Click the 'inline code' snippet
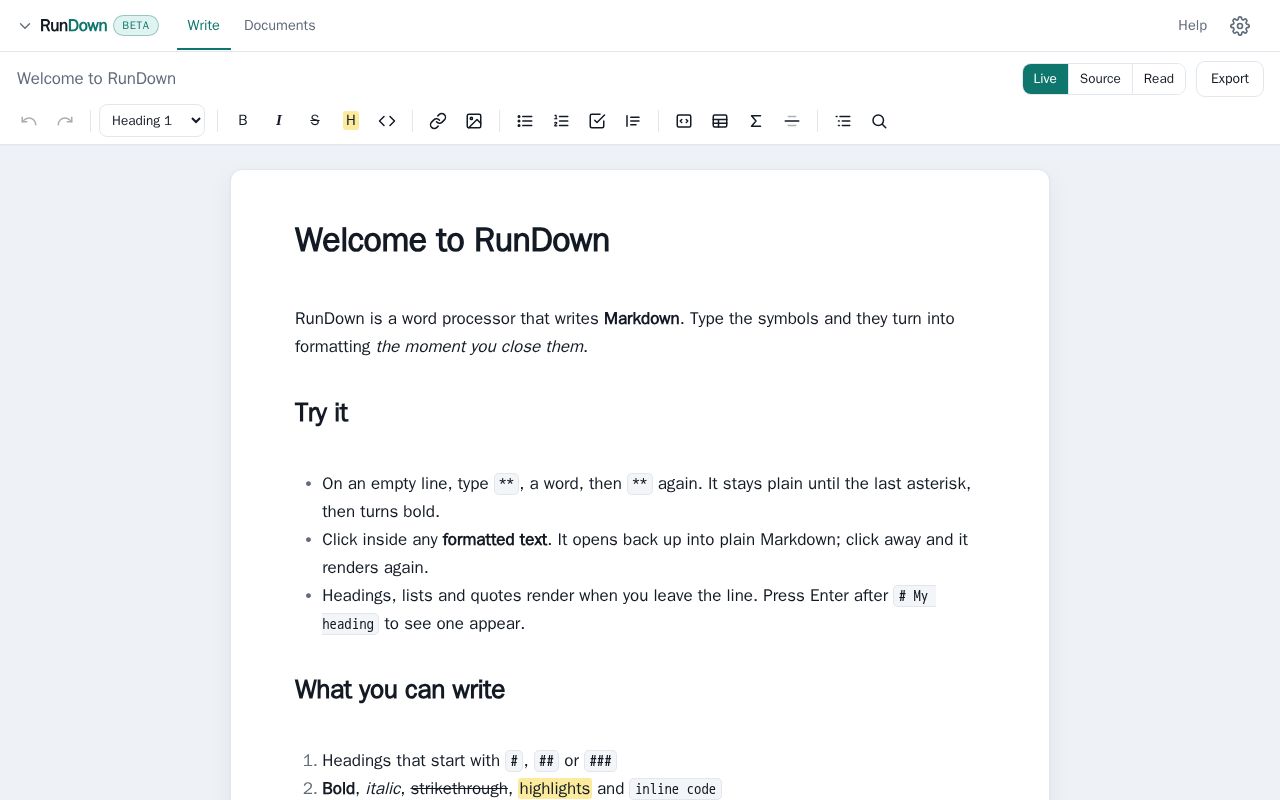The image size is (1280, 800). point(675,789)
